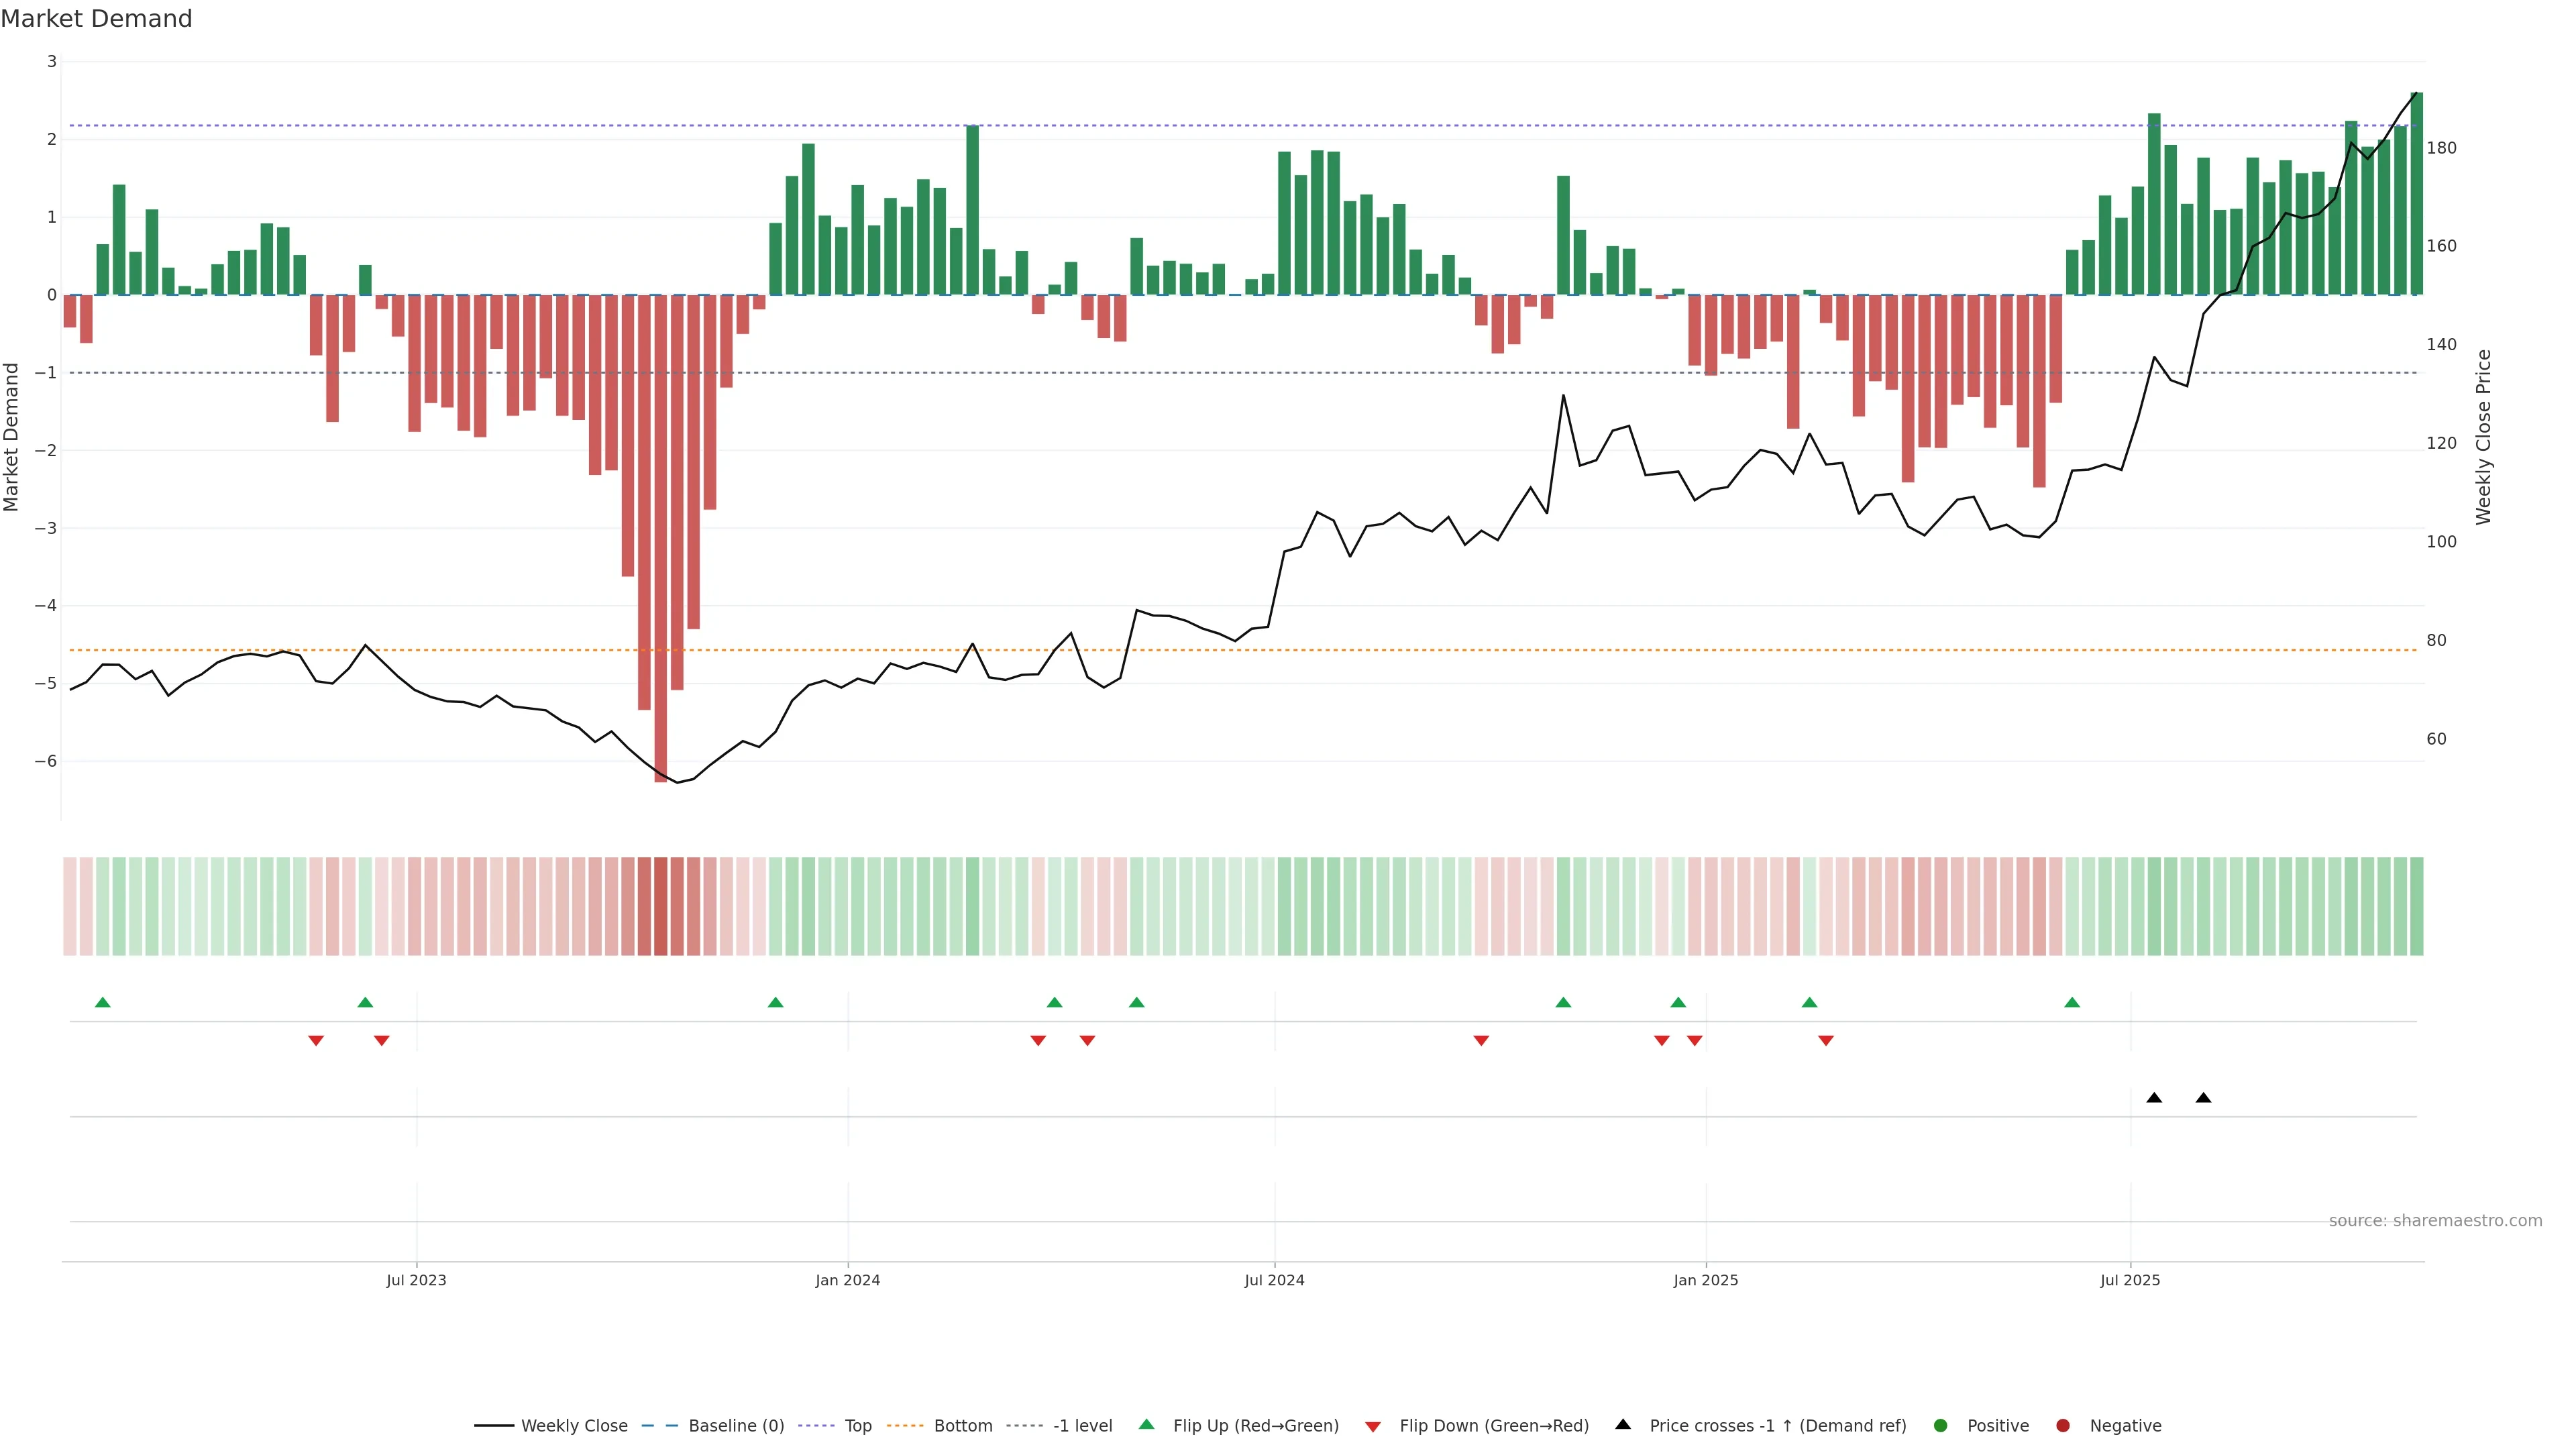Click the green Flip Up legend triangle
The image size is (2576, 1449).
(x=1147, y=1425)
